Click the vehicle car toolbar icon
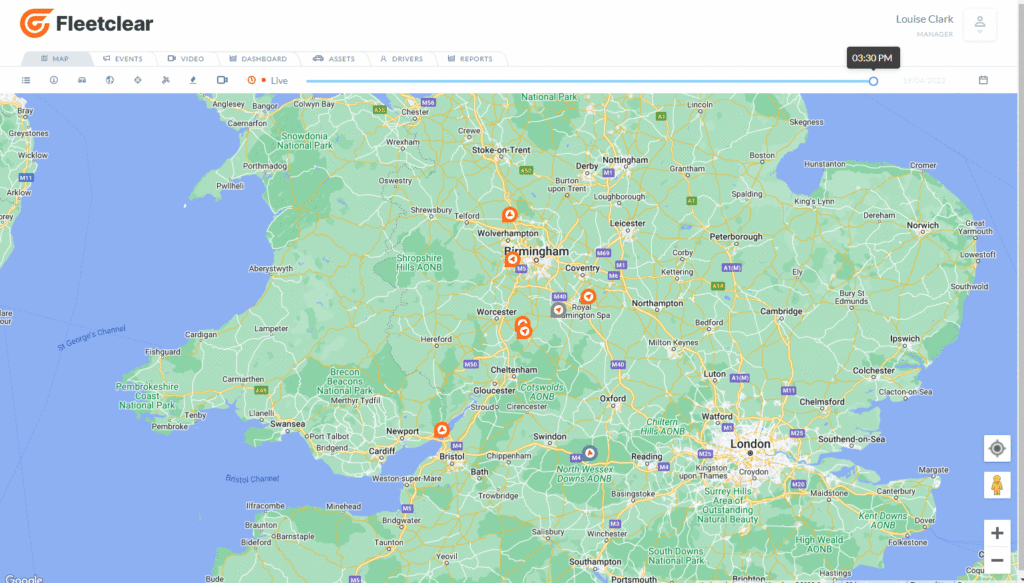The image size is (1024, 583). (82, 80)
